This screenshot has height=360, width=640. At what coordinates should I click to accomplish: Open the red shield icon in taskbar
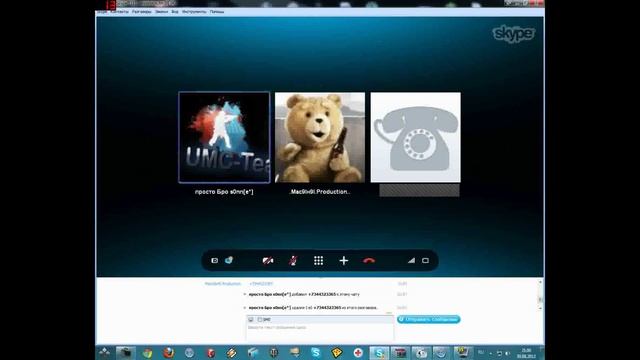pyautogui.click(x=210, y=353)
